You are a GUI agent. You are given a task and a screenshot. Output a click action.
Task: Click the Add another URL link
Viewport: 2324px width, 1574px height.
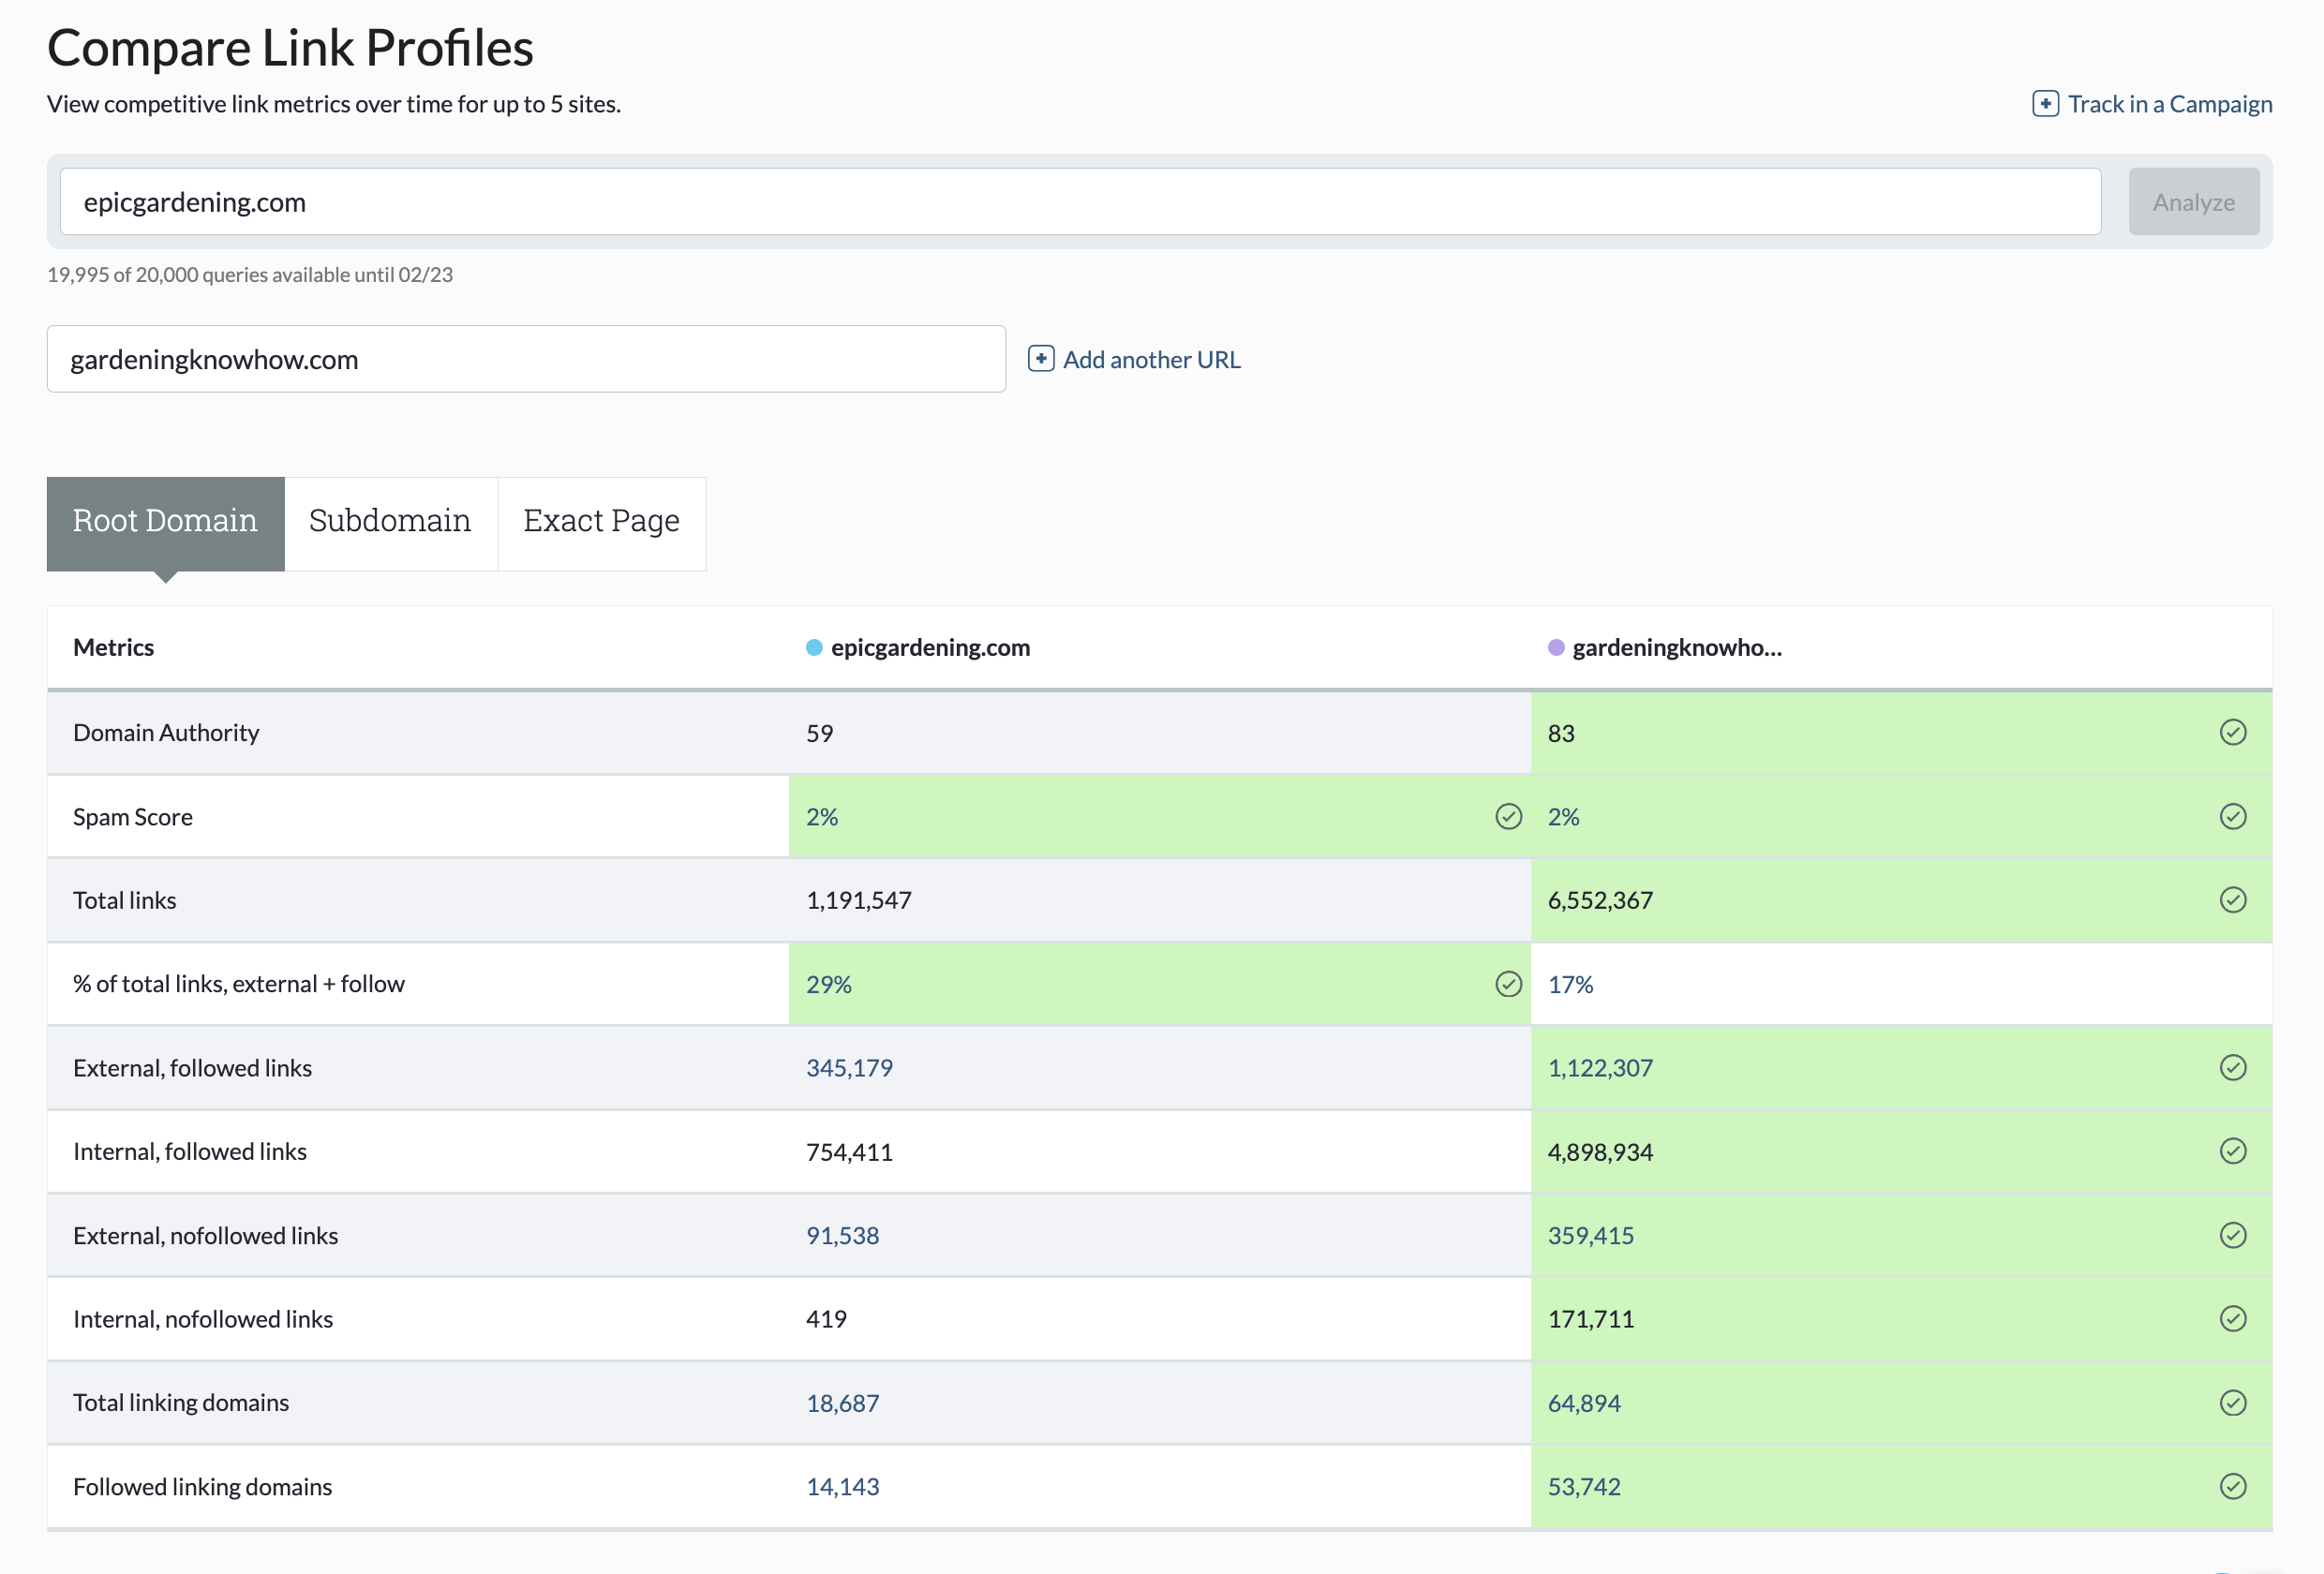(x=1151, y=359)
